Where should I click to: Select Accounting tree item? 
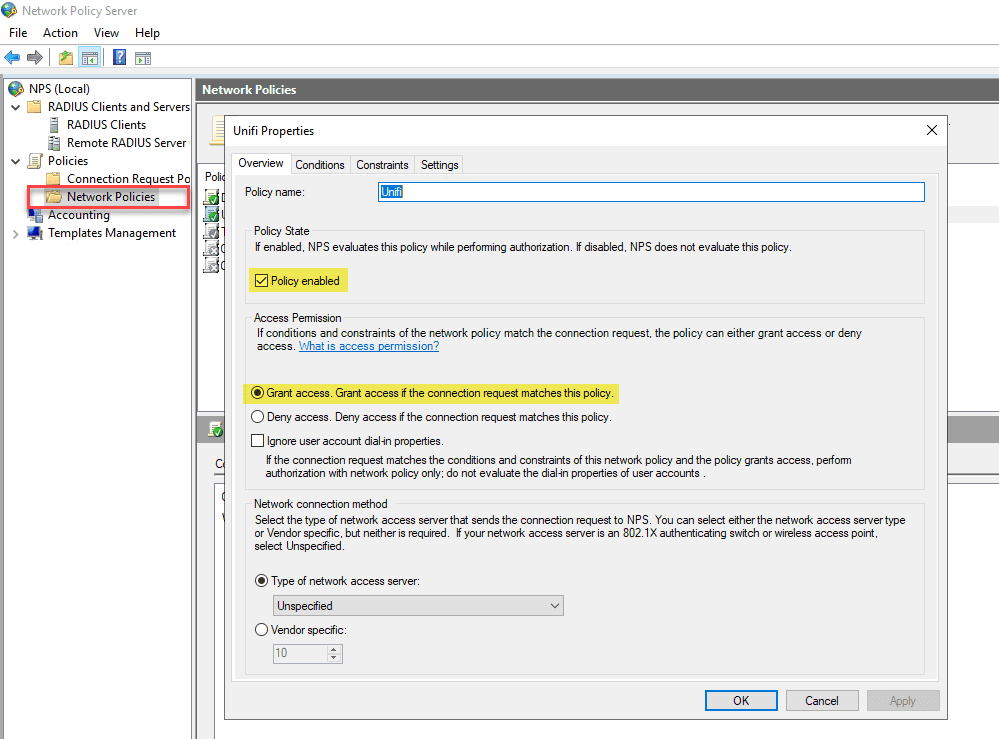click(x=79, y=215)
